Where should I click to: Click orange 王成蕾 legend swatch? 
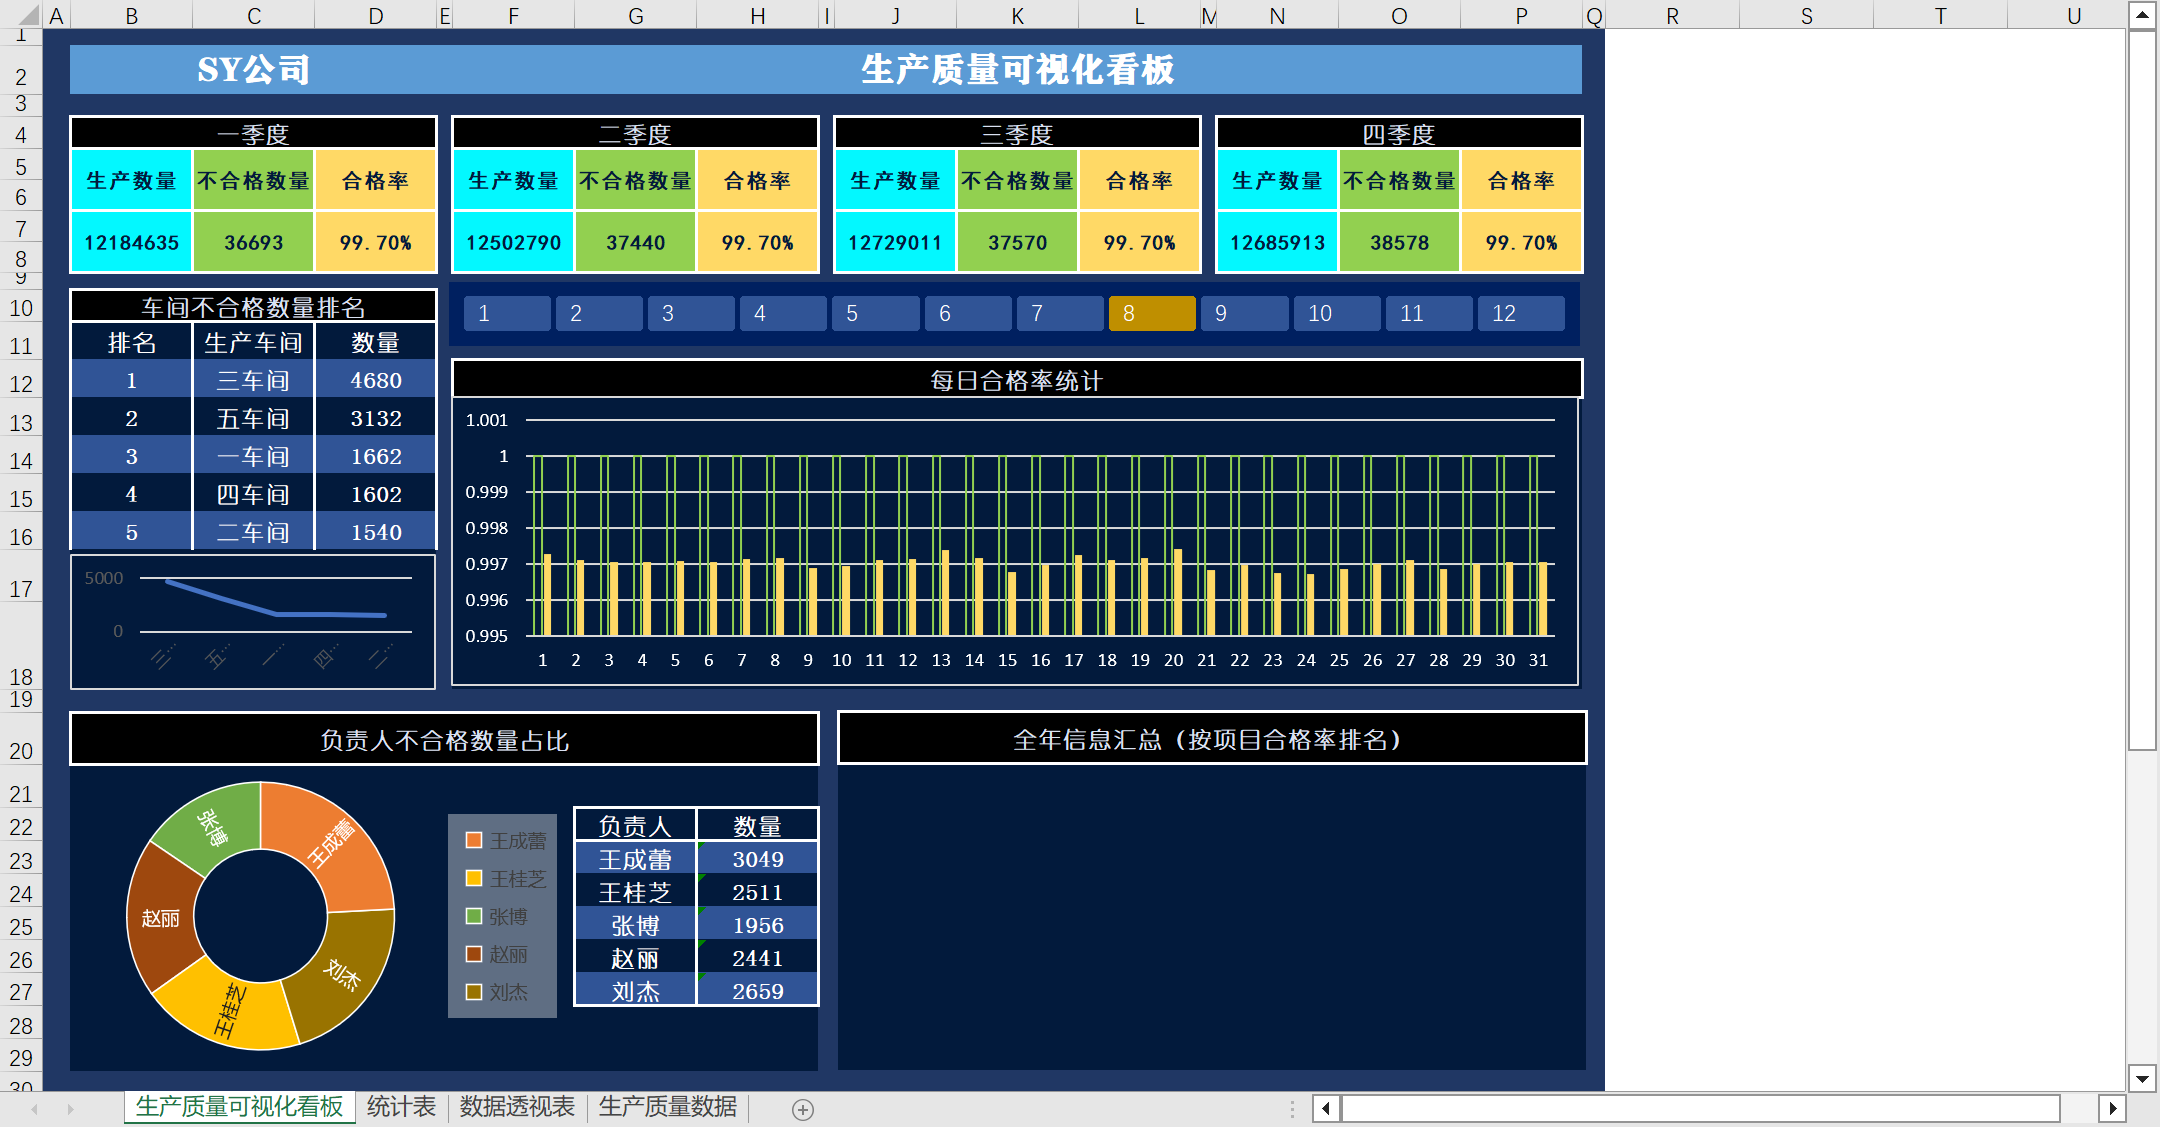click(x=474, y=840)
